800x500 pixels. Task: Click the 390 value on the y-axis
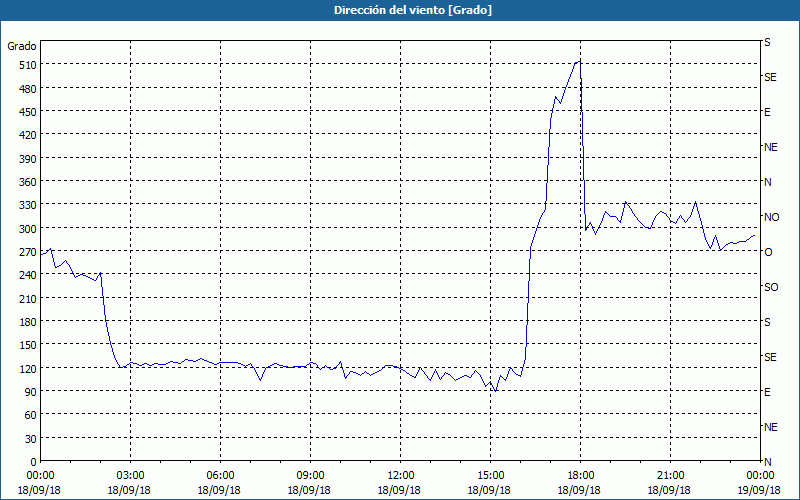(x=28, y=159)
